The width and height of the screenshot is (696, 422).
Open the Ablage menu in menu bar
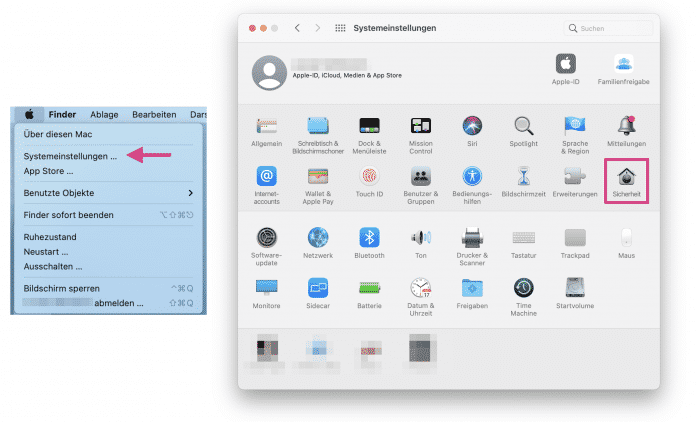[x=104, y=115]
